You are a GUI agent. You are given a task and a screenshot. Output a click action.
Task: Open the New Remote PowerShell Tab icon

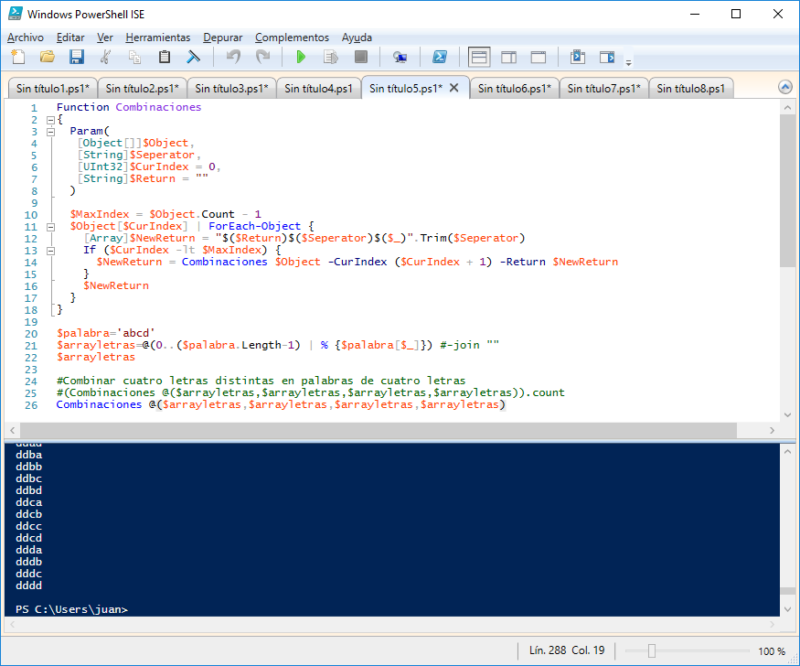[401, 57]
